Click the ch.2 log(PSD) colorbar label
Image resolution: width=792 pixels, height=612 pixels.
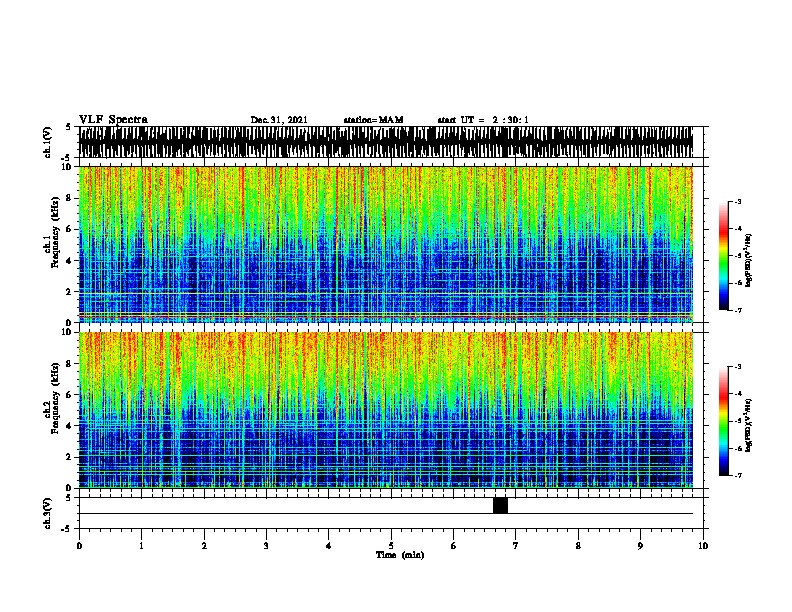coord(748,425)
